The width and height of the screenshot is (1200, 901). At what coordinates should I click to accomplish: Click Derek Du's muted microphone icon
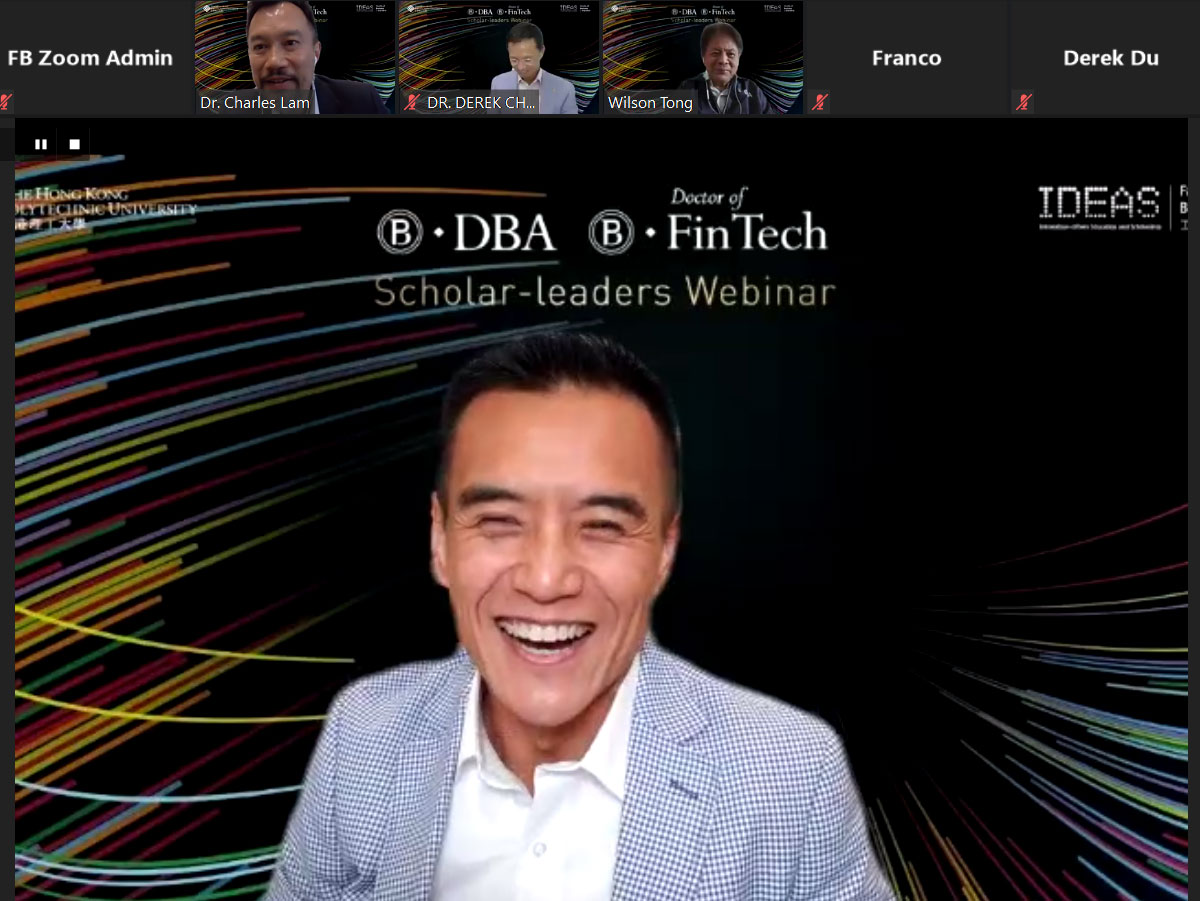pos(1023,102)
